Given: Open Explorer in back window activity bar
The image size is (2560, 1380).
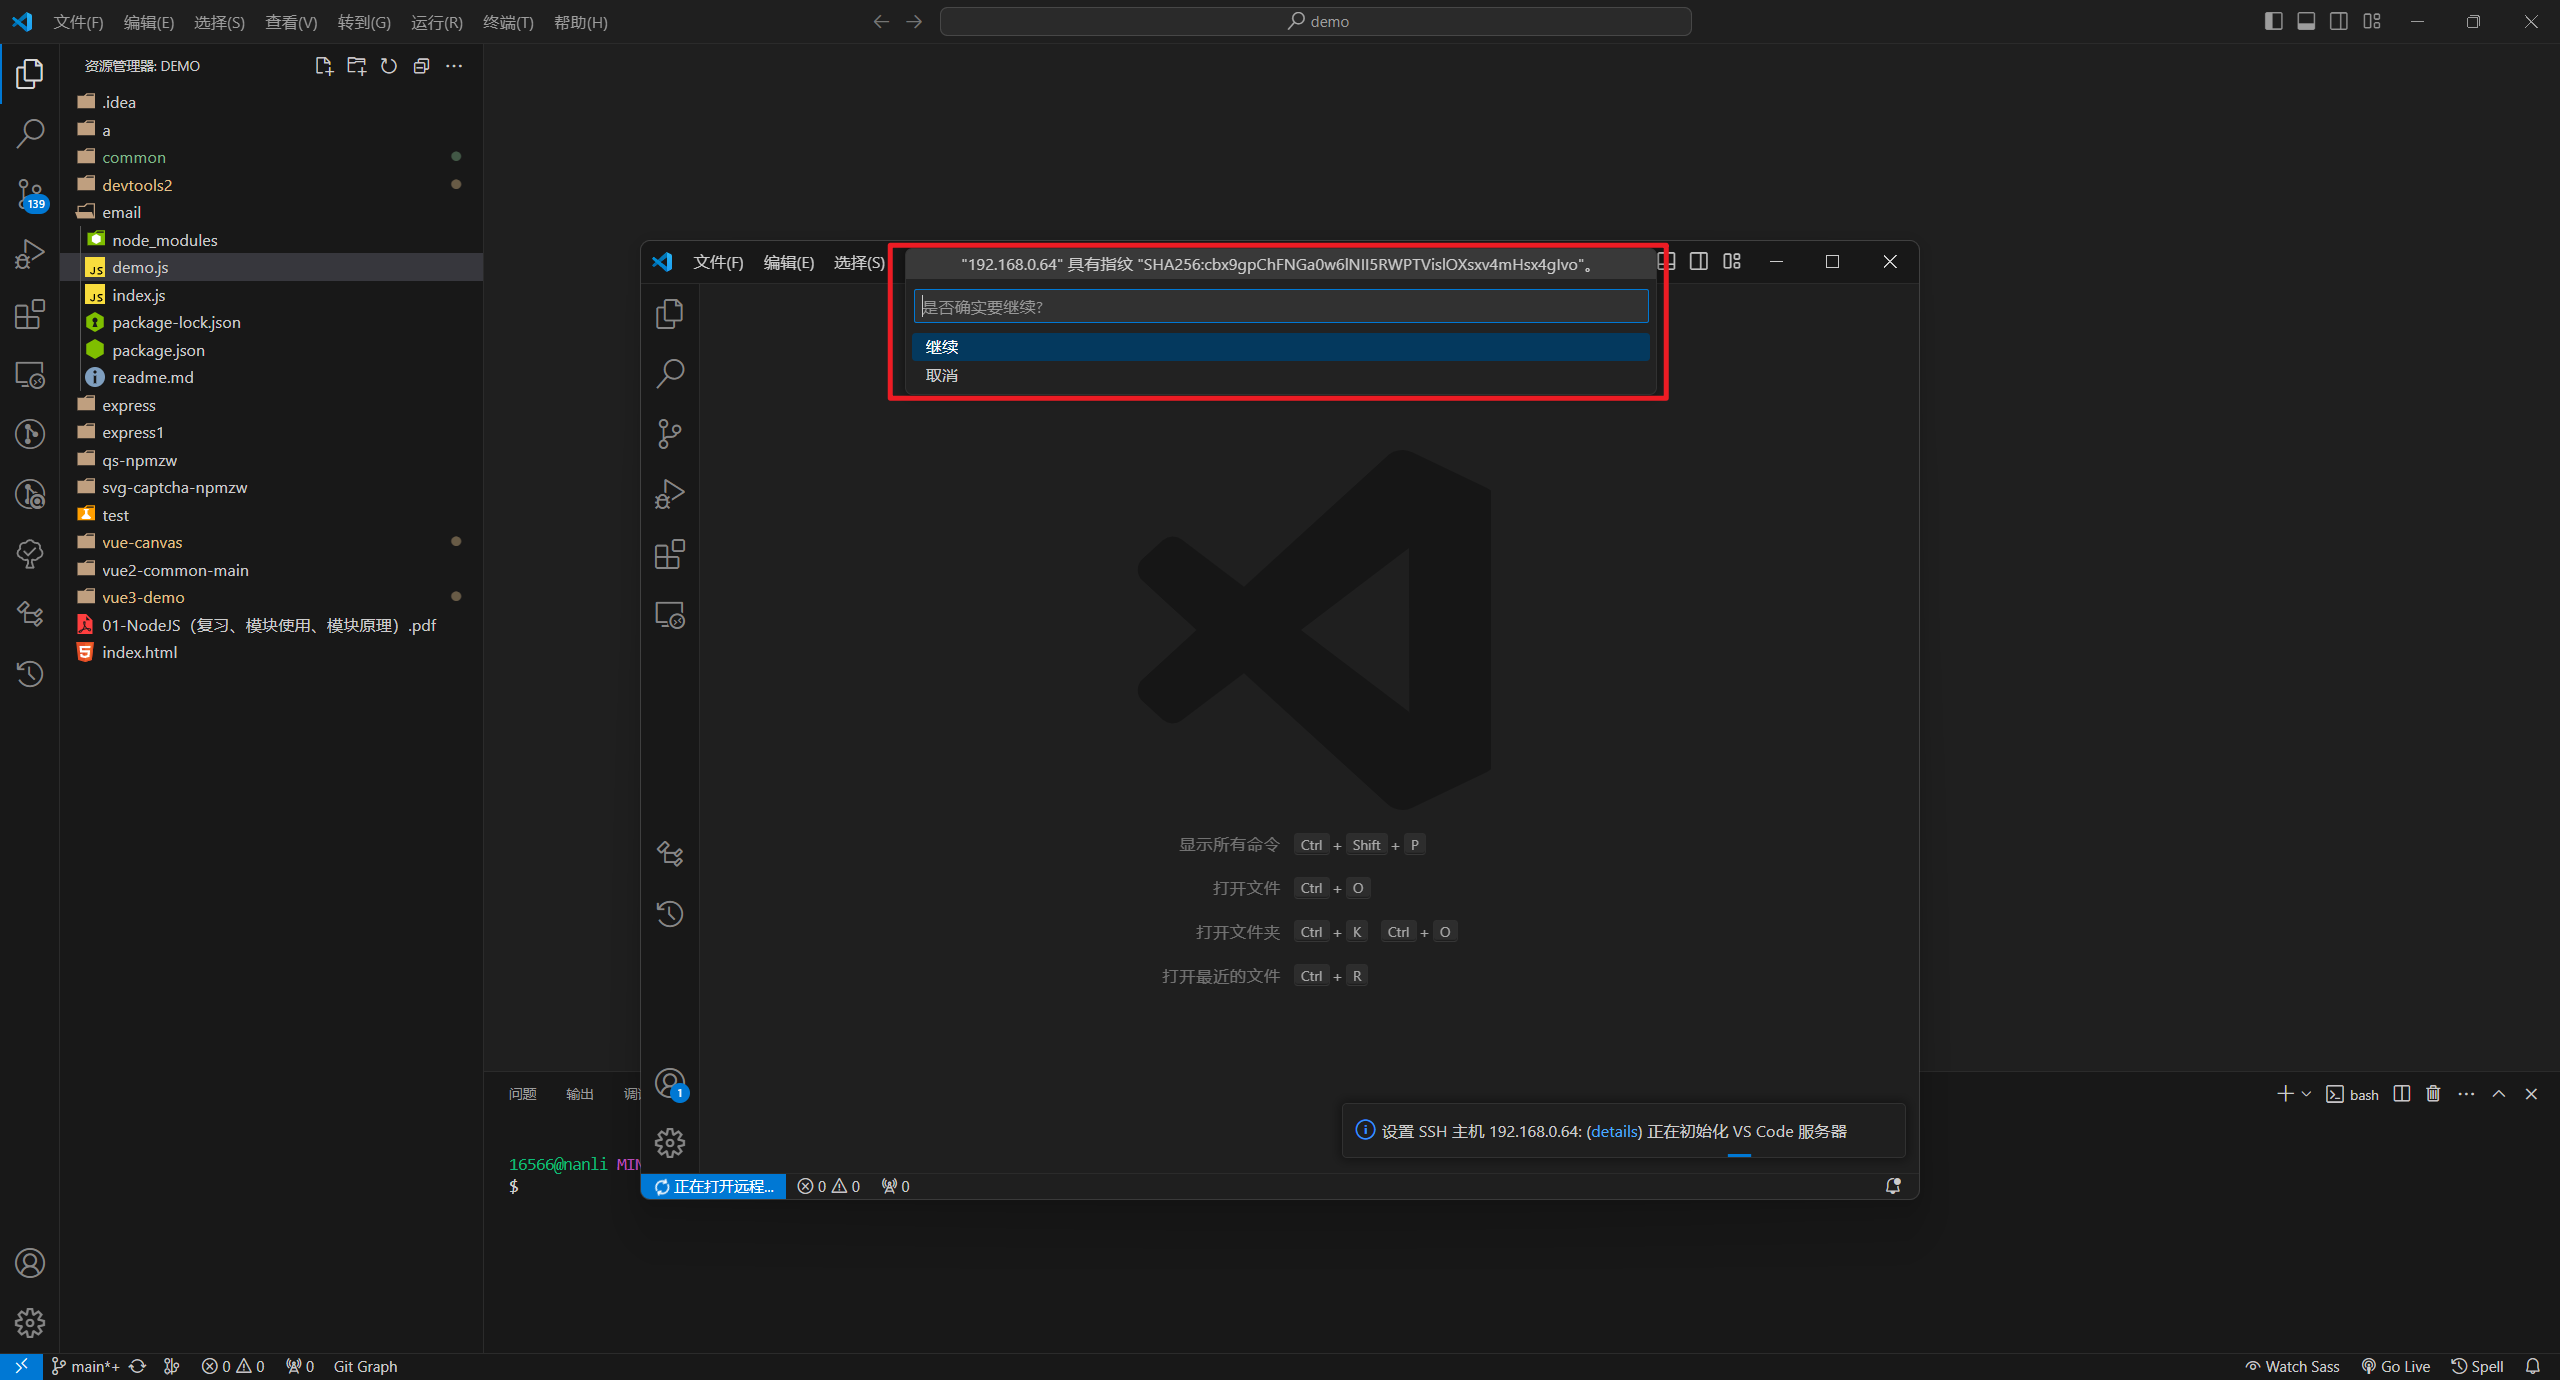Looking at the screenshot, I should click(30, 73).
